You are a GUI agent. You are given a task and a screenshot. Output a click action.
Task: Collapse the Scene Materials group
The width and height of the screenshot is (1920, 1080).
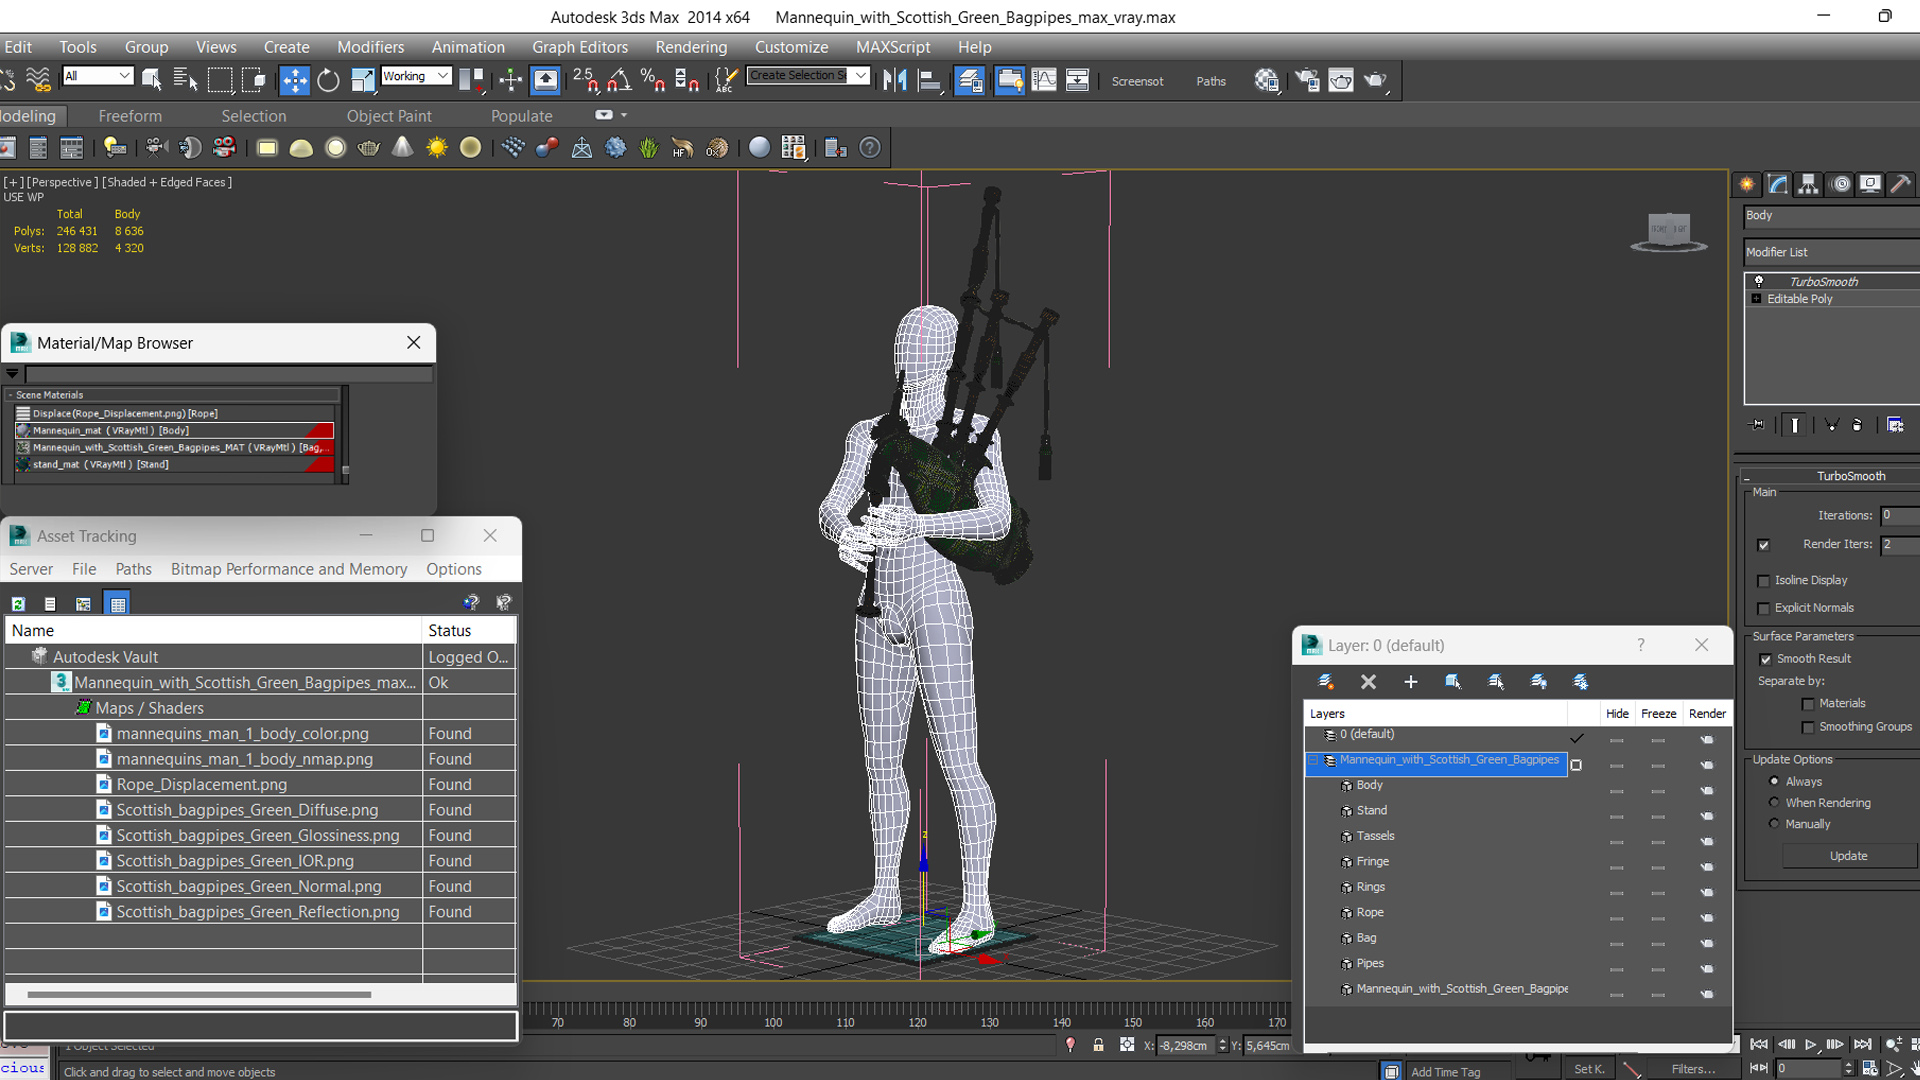coord(10,395)
